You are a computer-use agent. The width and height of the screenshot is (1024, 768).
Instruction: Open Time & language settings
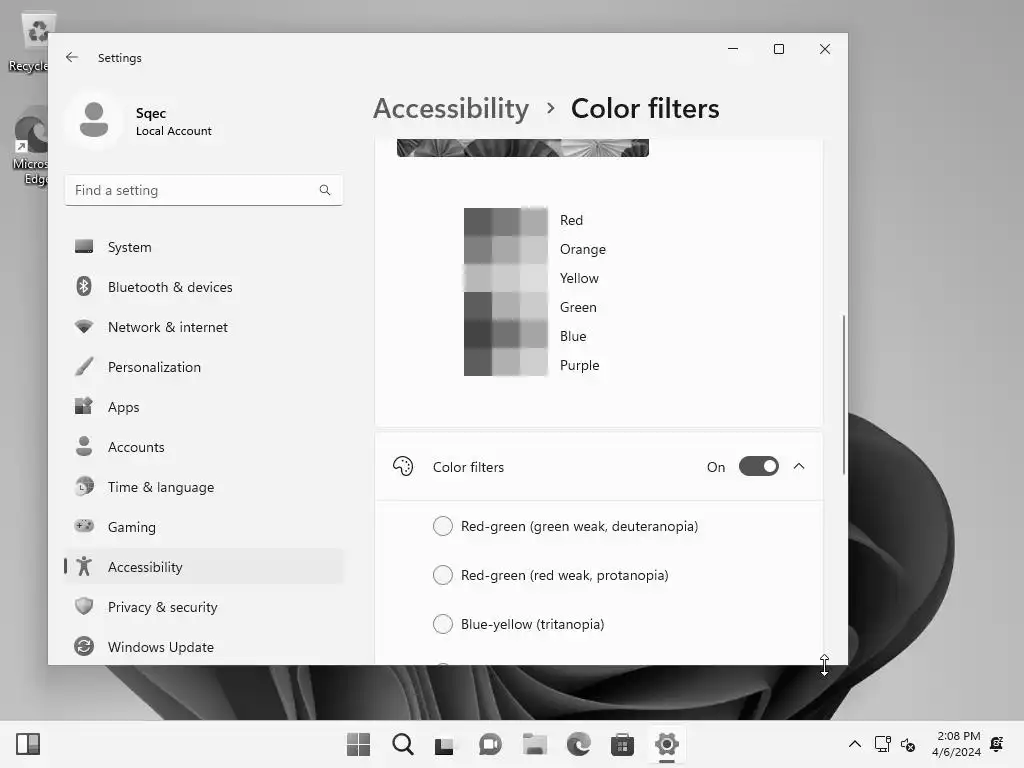pos(204,487)
